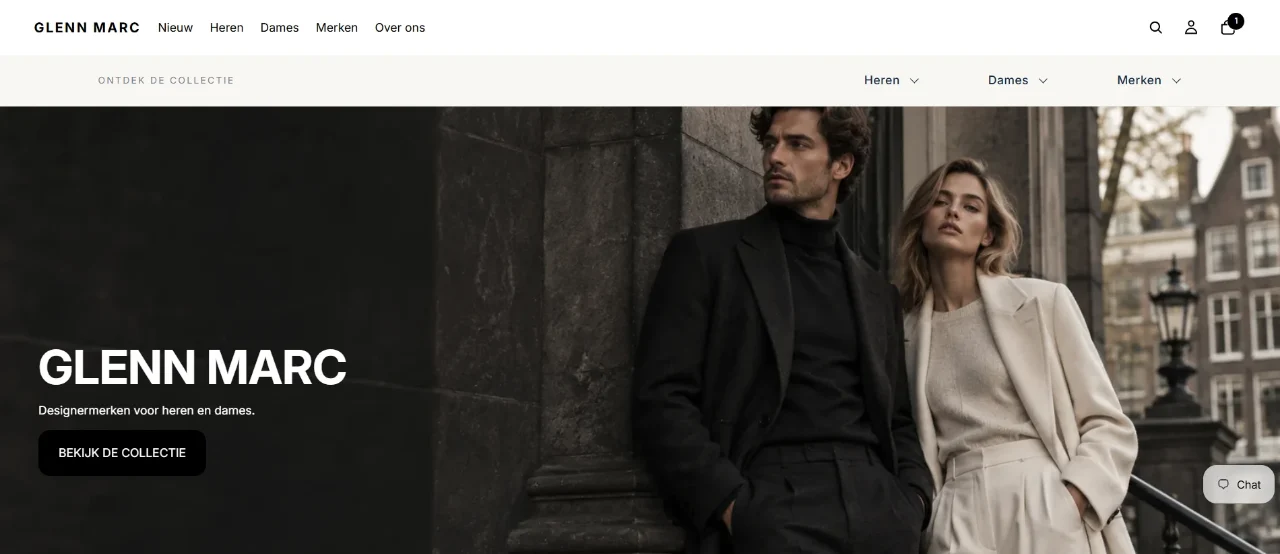Expand the Merken dropdown in collection bar

[x=1148, y=80]
